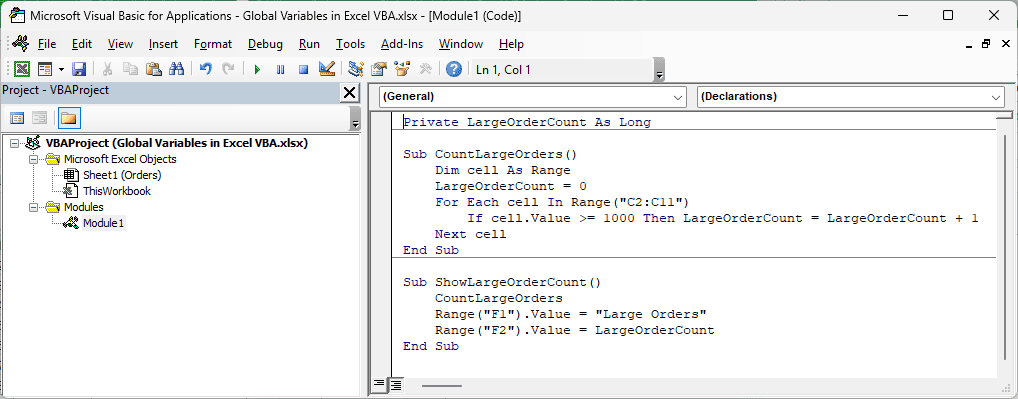This screenshot has height=399, width=1018.
Task: Click the Toolbox icon
Action: (425, 69)
